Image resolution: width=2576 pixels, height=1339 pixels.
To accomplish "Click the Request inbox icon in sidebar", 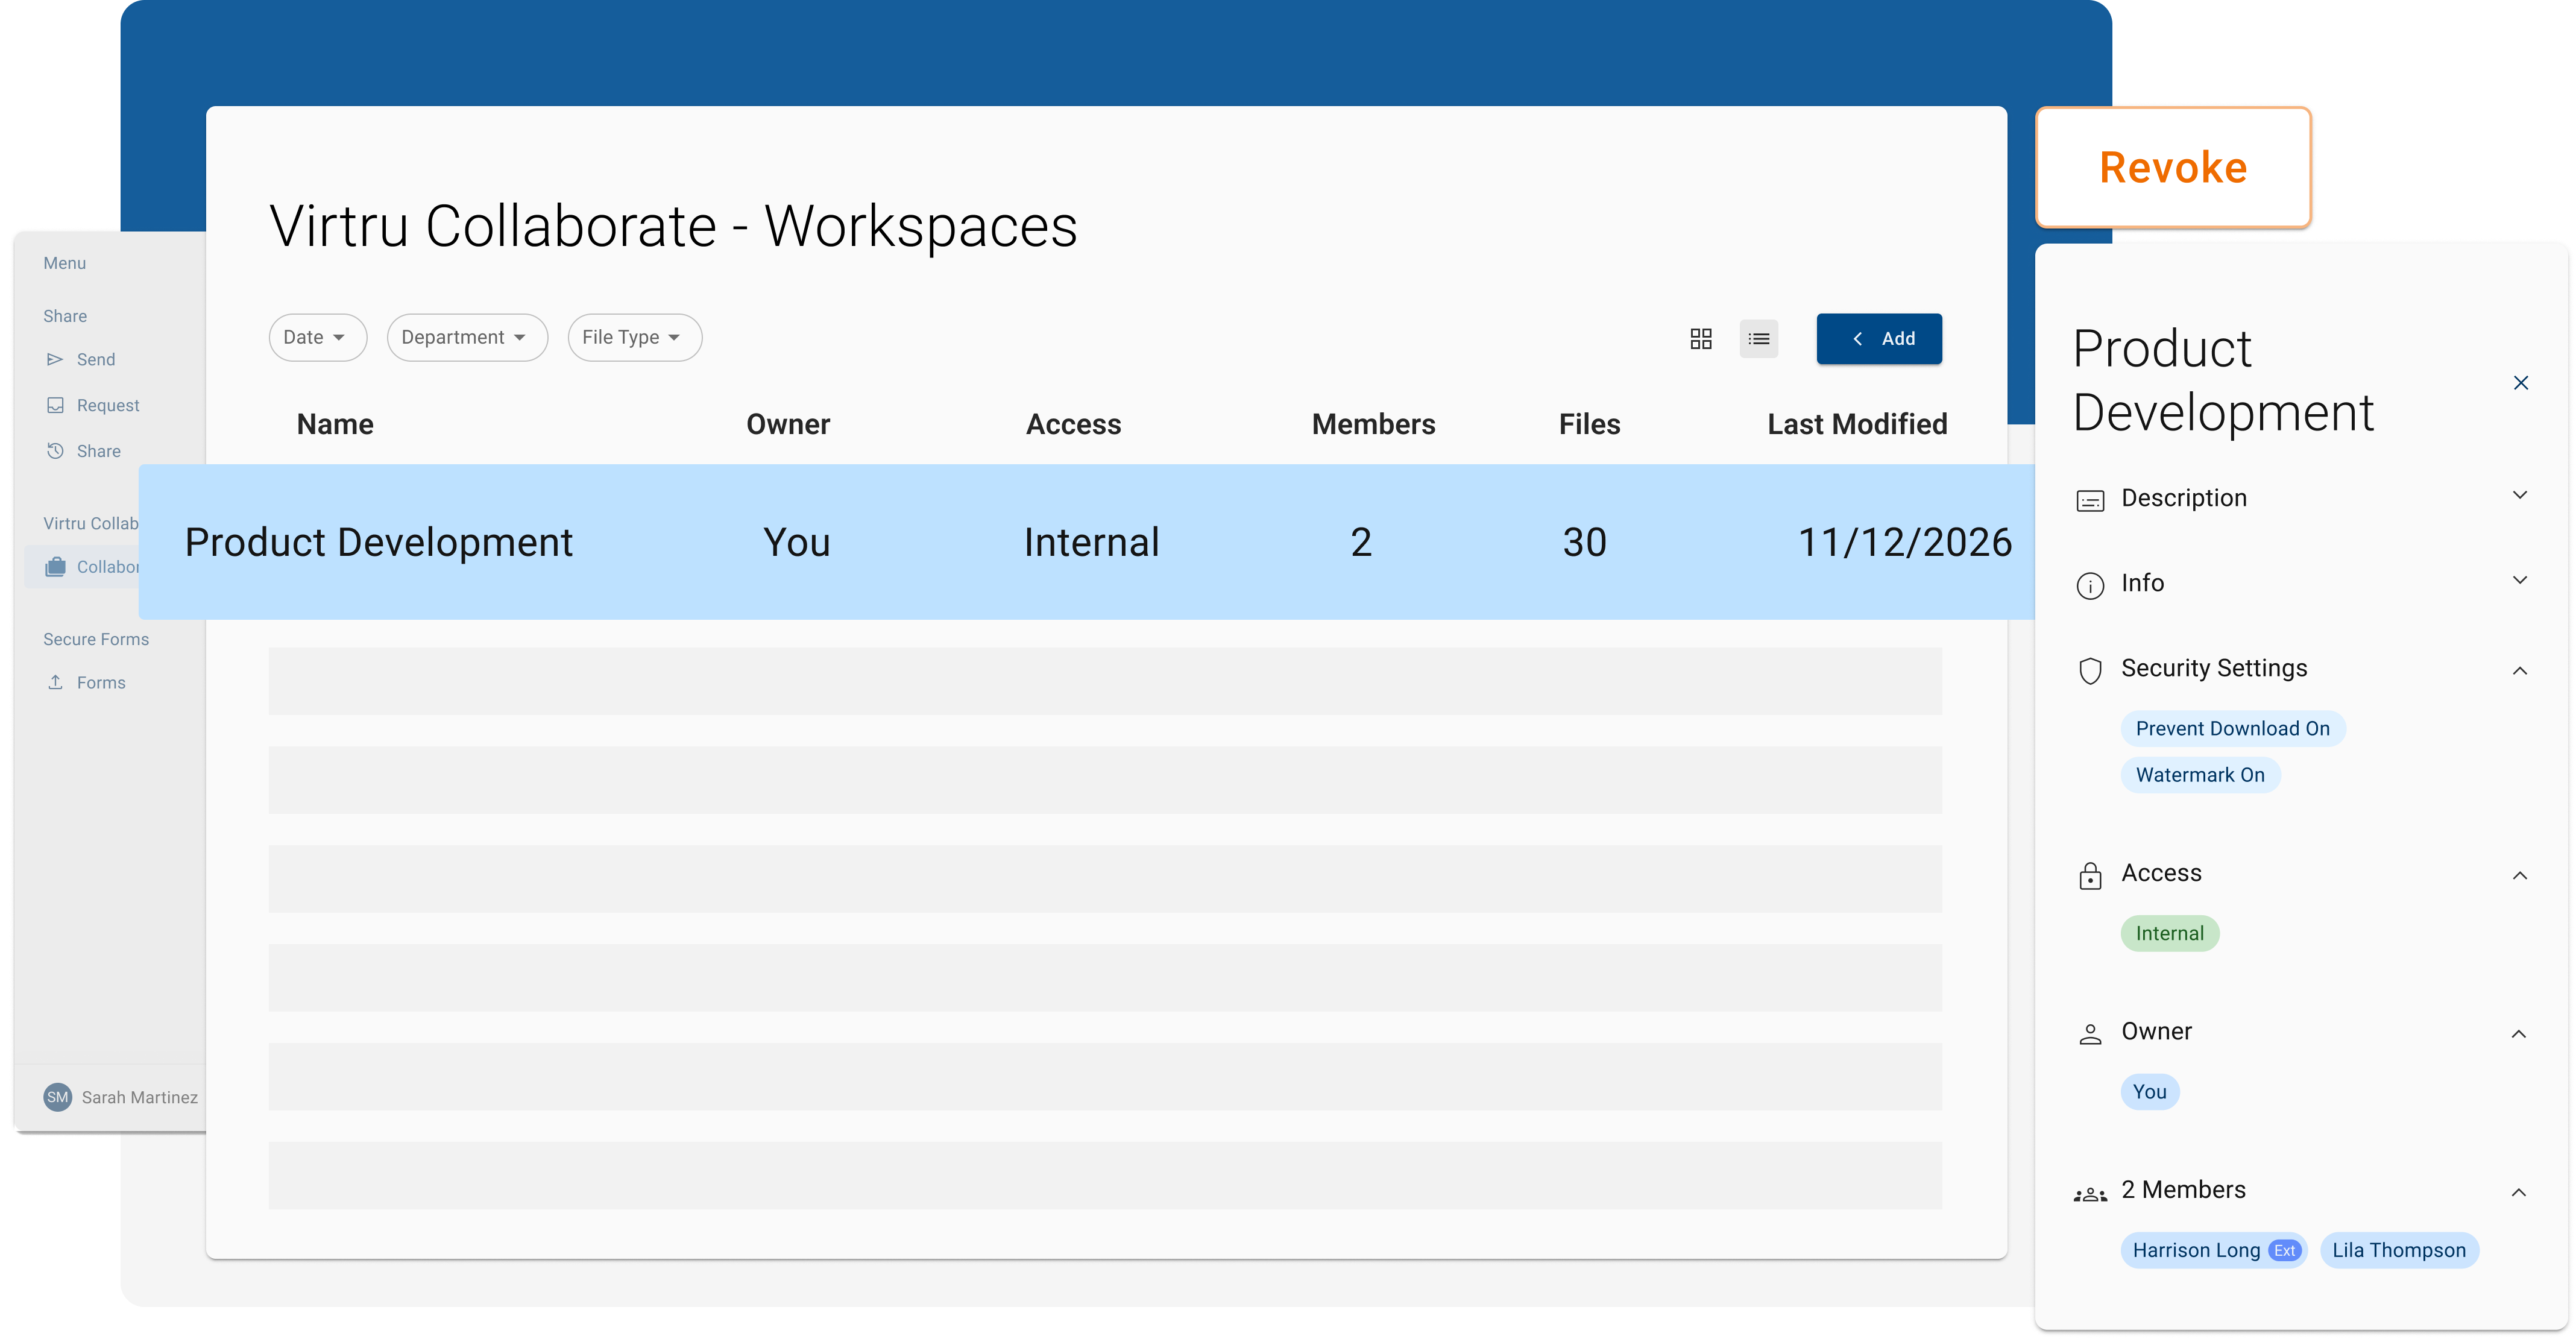I will point(55,405).
